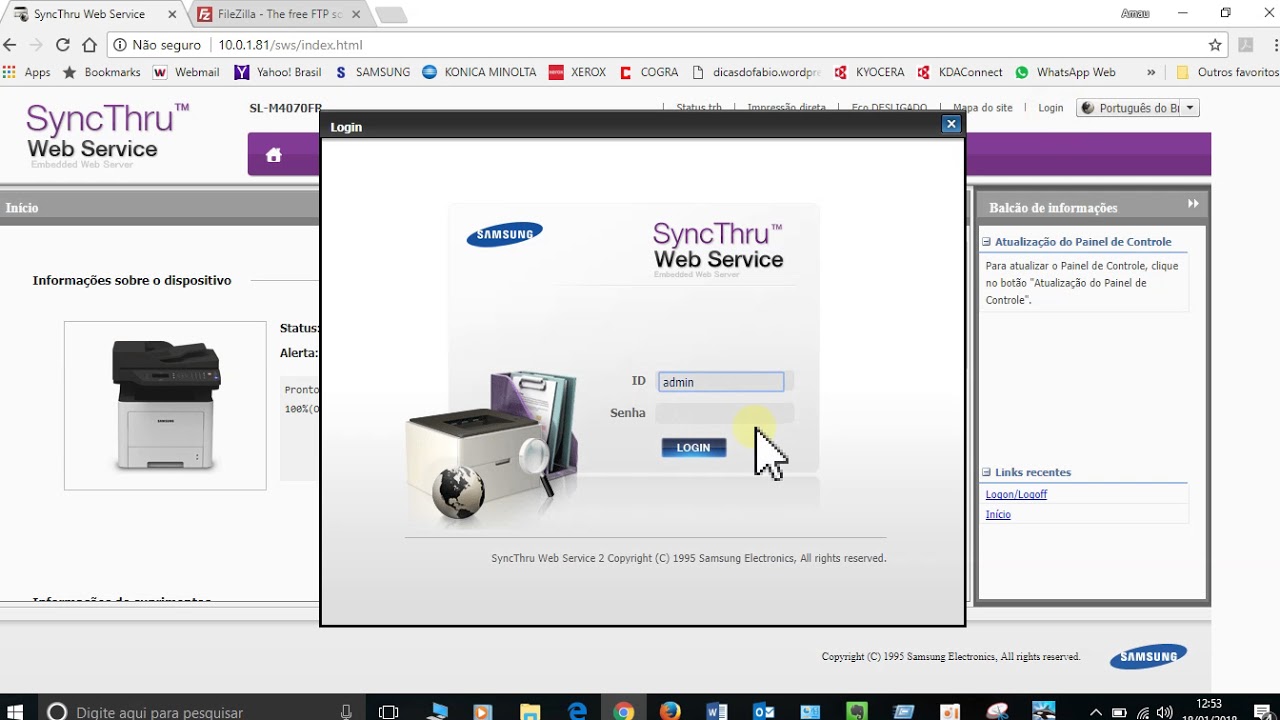Viewport: 1280px width, 720px height.
Task: Click the Amau profile button
Action: pos(1135,14)
